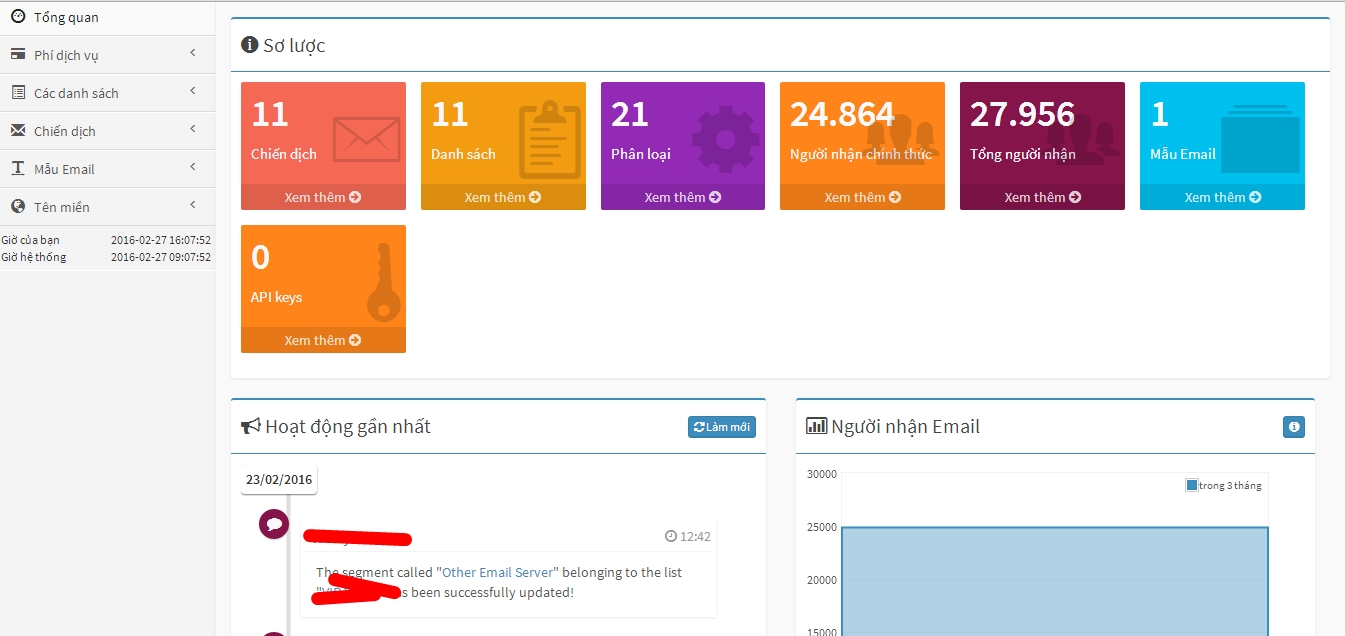Screen dimensions: 1345x636
Task: Click the megaphone icon beside Hoạt động gần nhất
Action: [x=251, y=426]
